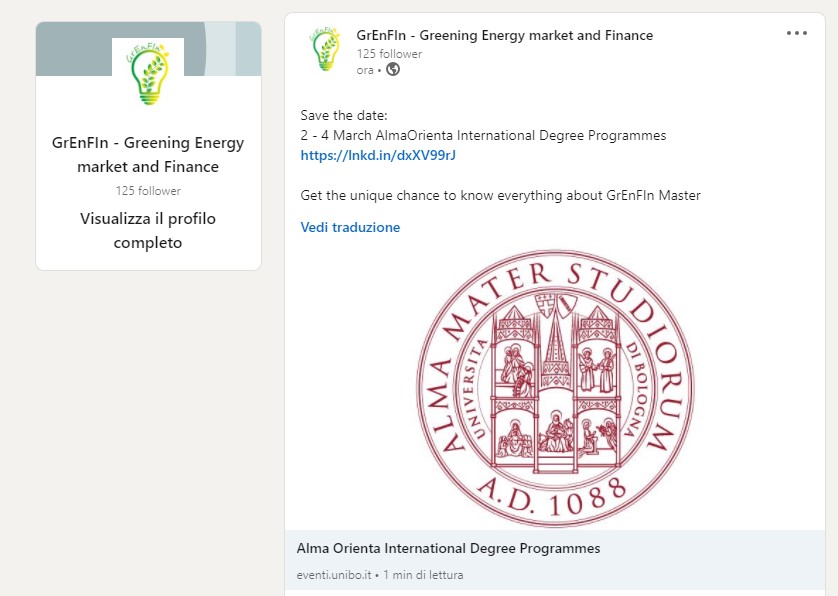
Task: Click the 'ora' post timestamp
Action: point(365,70)
